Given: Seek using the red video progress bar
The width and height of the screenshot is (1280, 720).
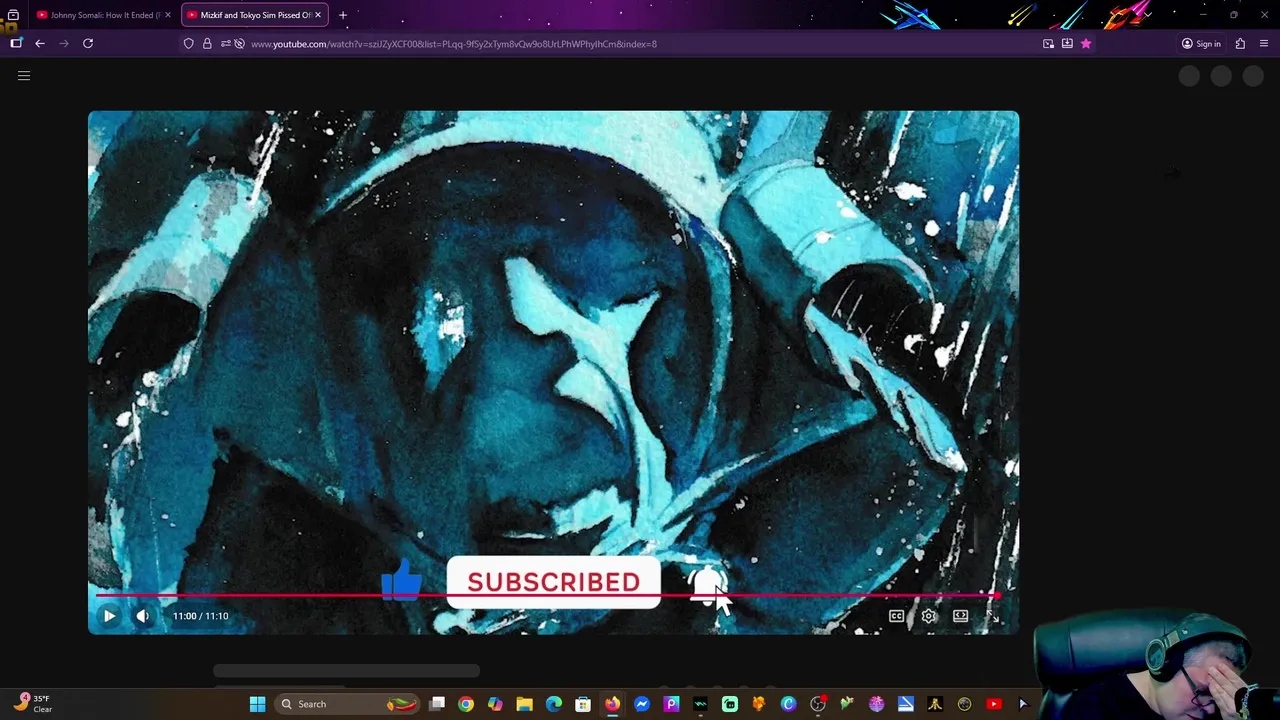Looking at the screenshot, I should [x=548, y=596].
